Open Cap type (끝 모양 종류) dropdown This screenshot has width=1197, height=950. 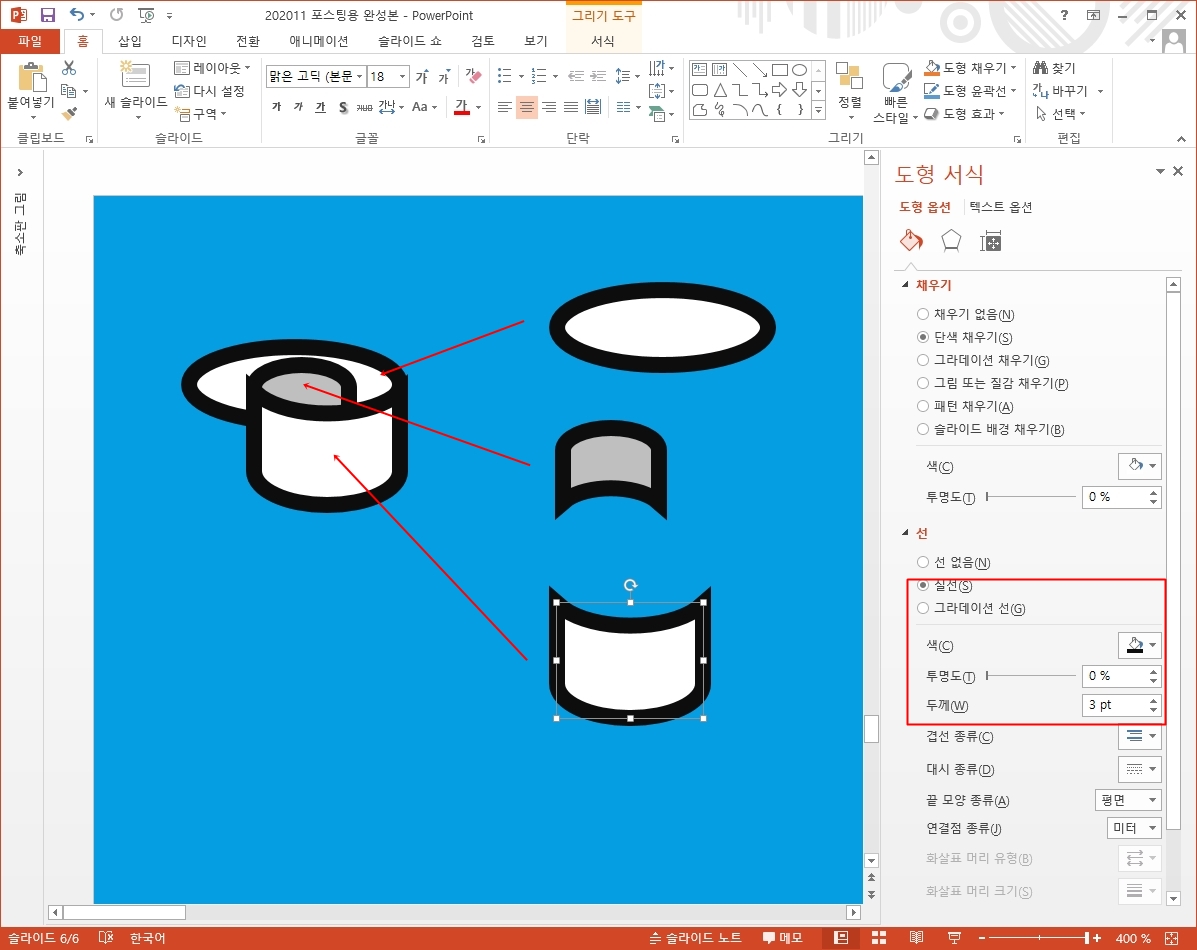[x=1128, y=800]
